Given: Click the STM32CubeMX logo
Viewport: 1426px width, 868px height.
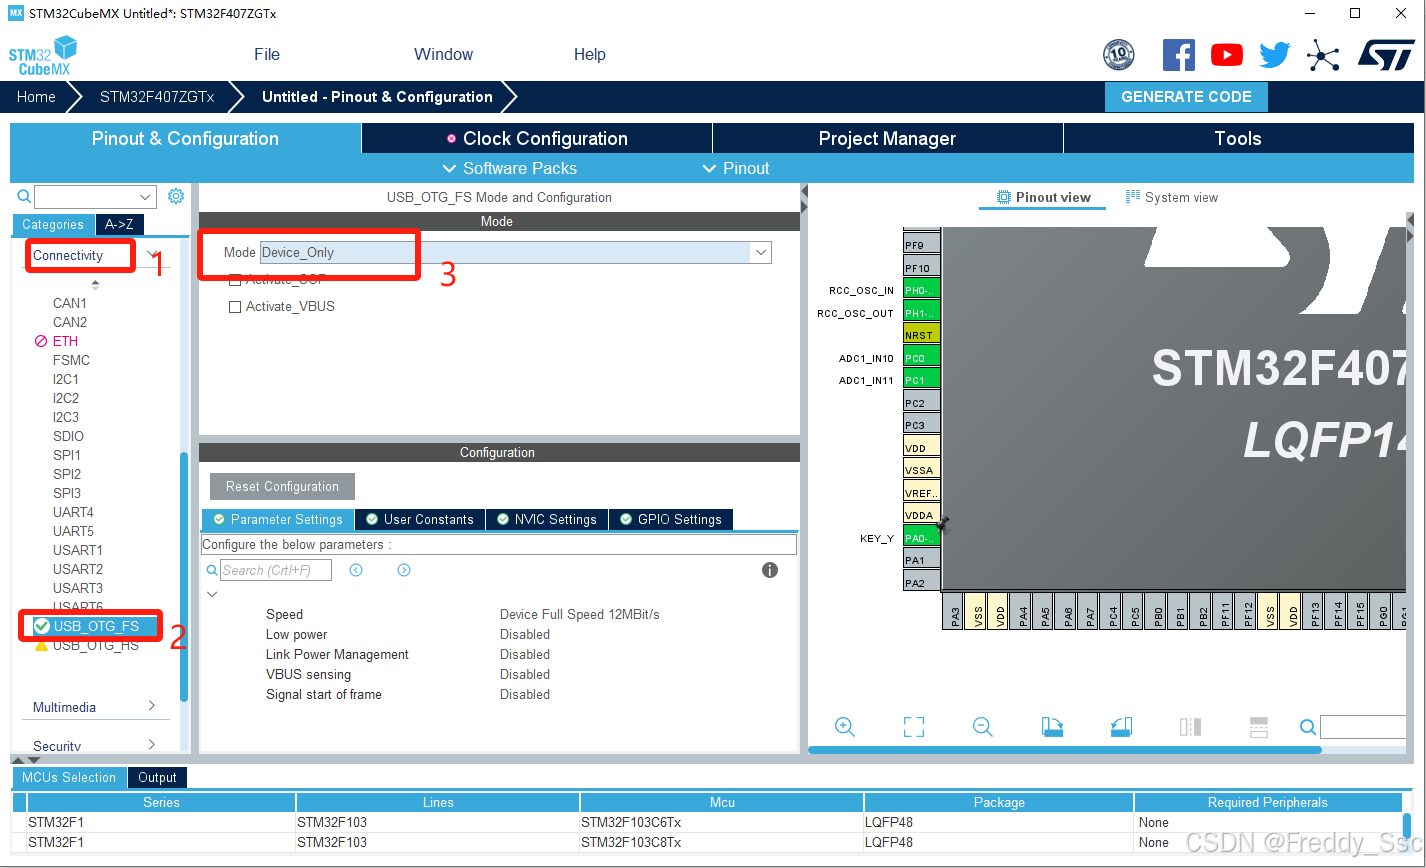Looking at the screenshot, I should 43,55.
